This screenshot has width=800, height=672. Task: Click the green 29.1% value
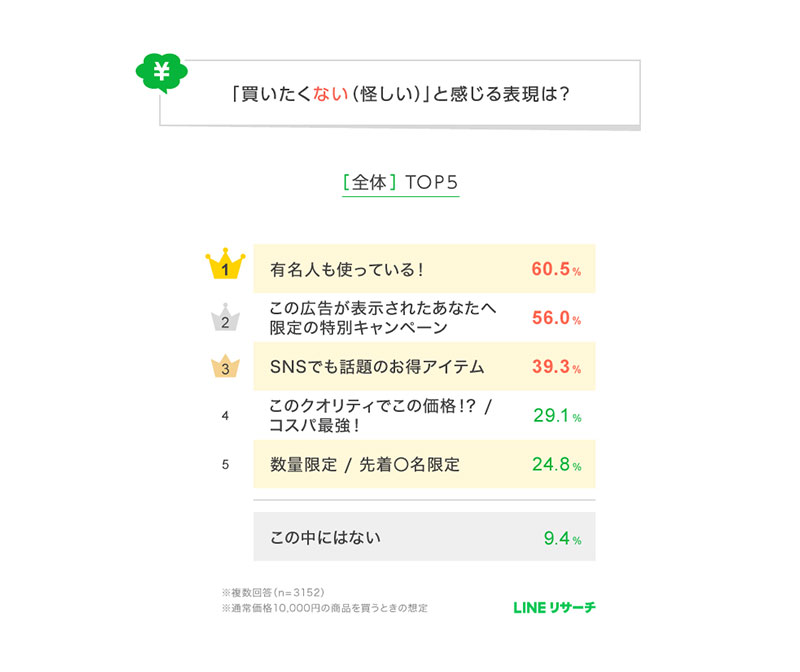pos(555,415)
